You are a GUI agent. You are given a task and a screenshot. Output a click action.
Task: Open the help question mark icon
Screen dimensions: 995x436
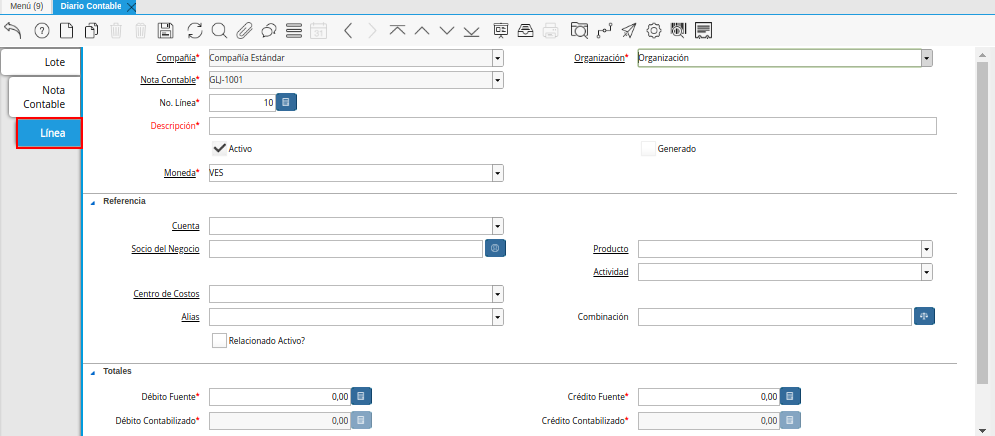(x=41, y=30)
